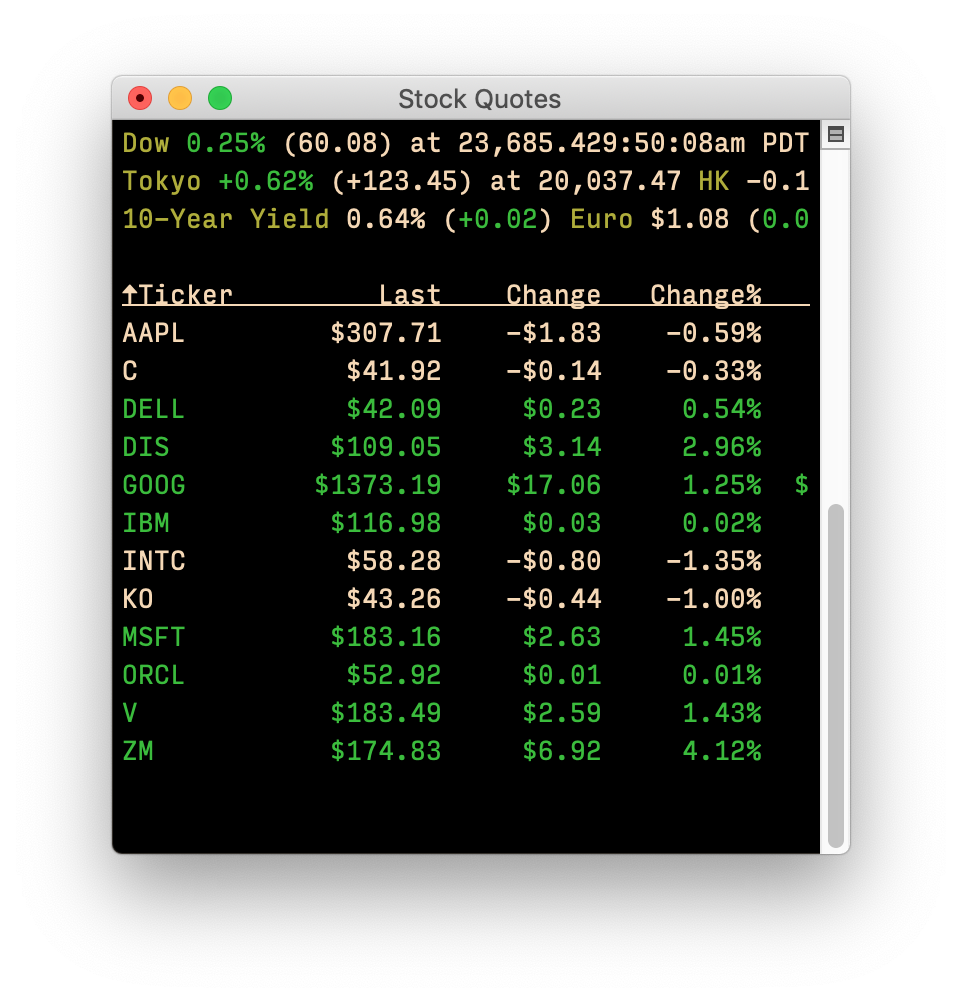962x1002 pixels.
Task: Click the HK label in header
Action: pyautogui.click(x=713, y=181)
